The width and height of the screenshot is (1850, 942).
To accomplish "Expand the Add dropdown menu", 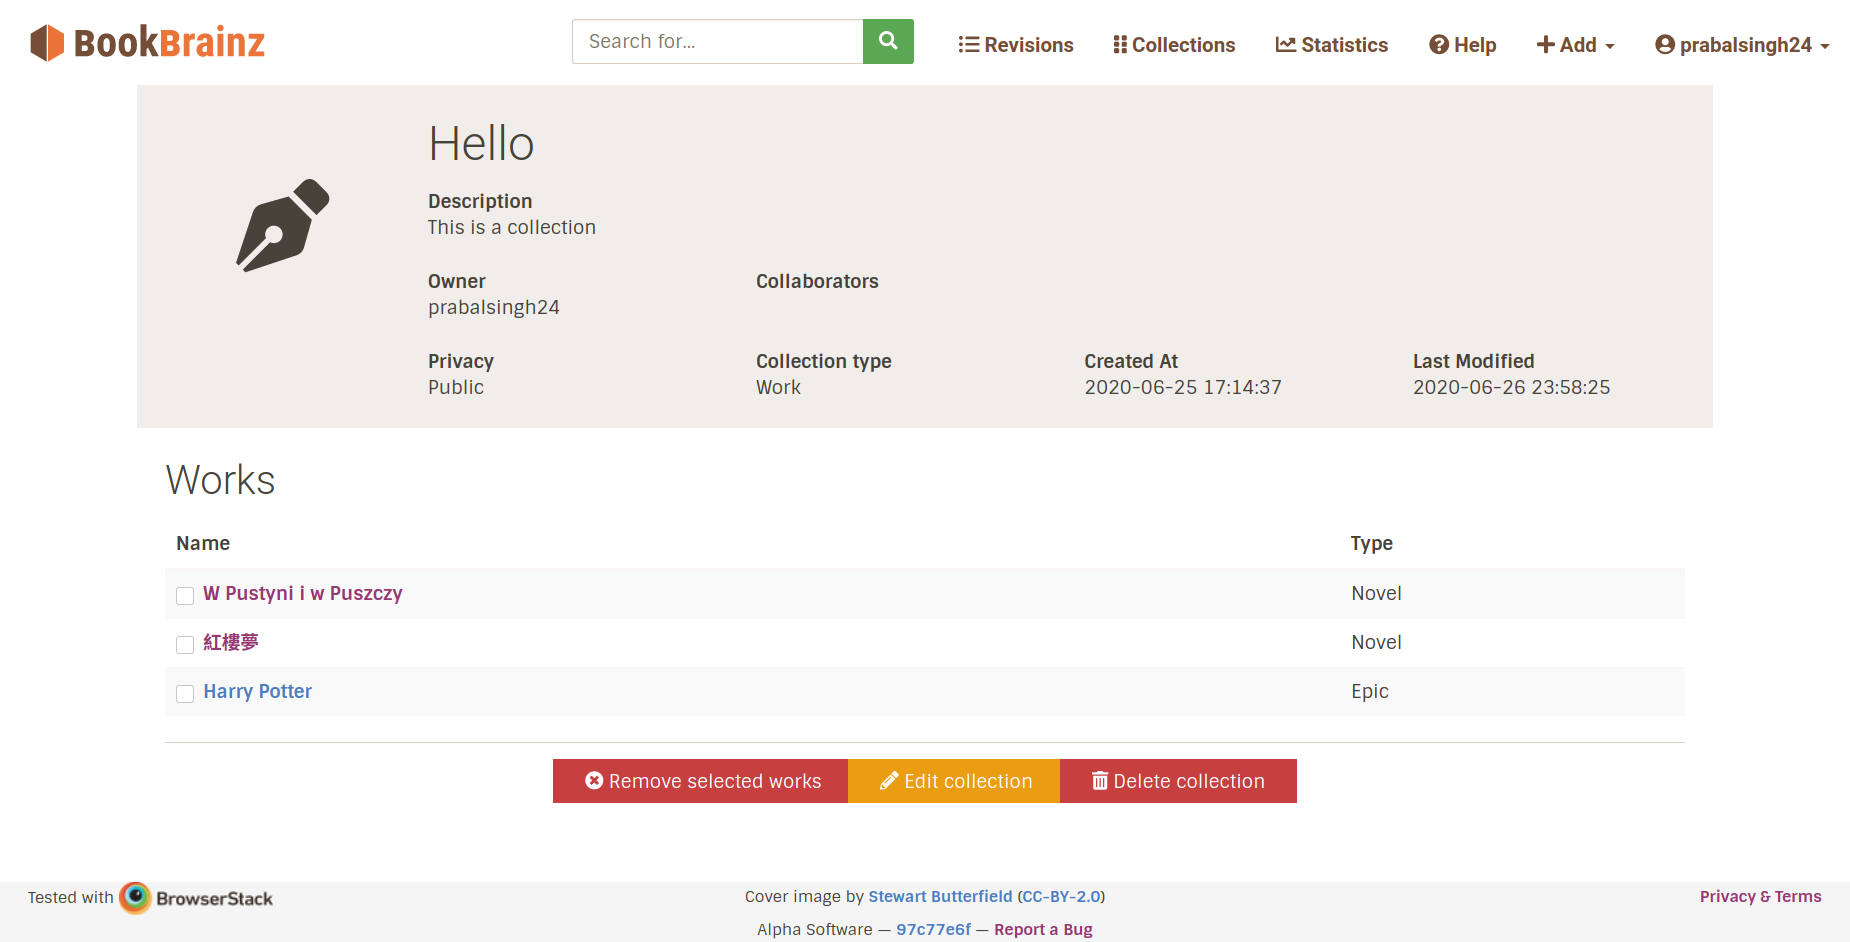I will [1575, 45].
